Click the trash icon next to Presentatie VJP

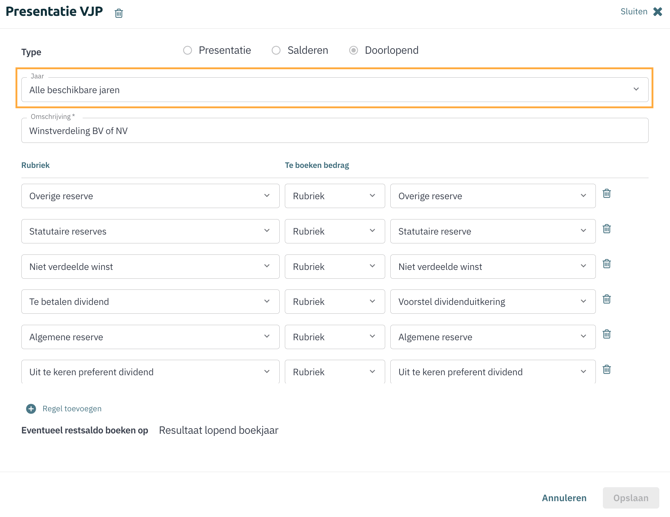click(119, 13)
